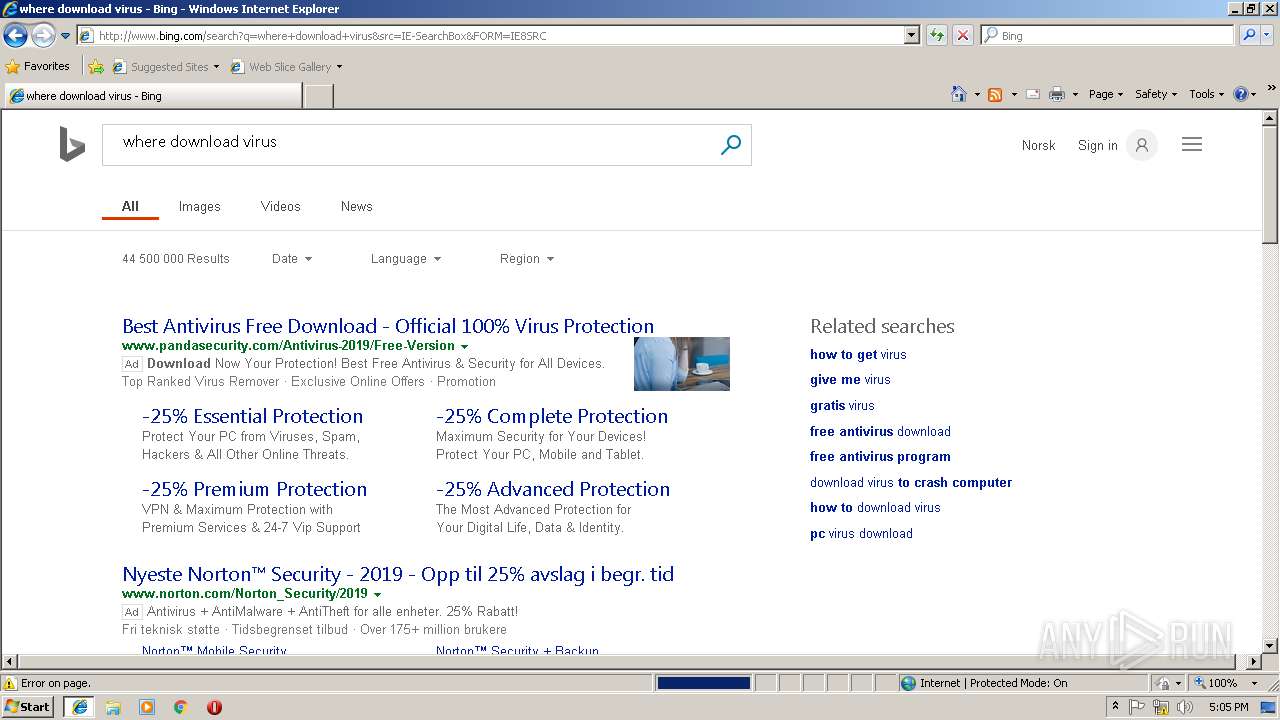
Task: Click the user avatar icon
Action: [x=1141, y=145]
